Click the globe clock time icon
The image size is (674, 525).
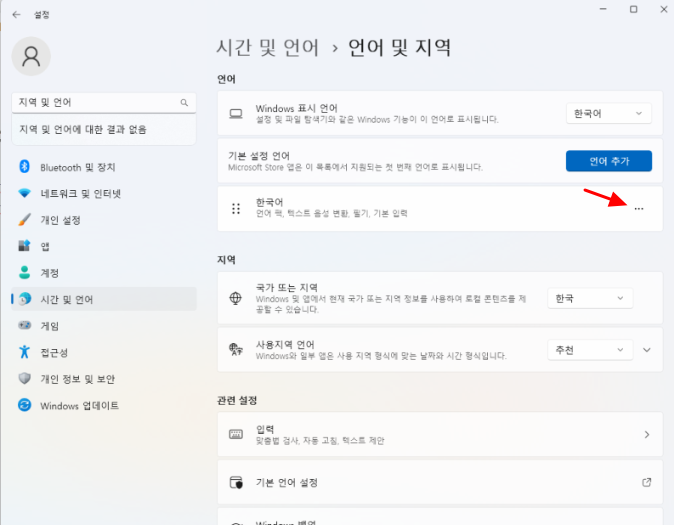coord(25,299)
